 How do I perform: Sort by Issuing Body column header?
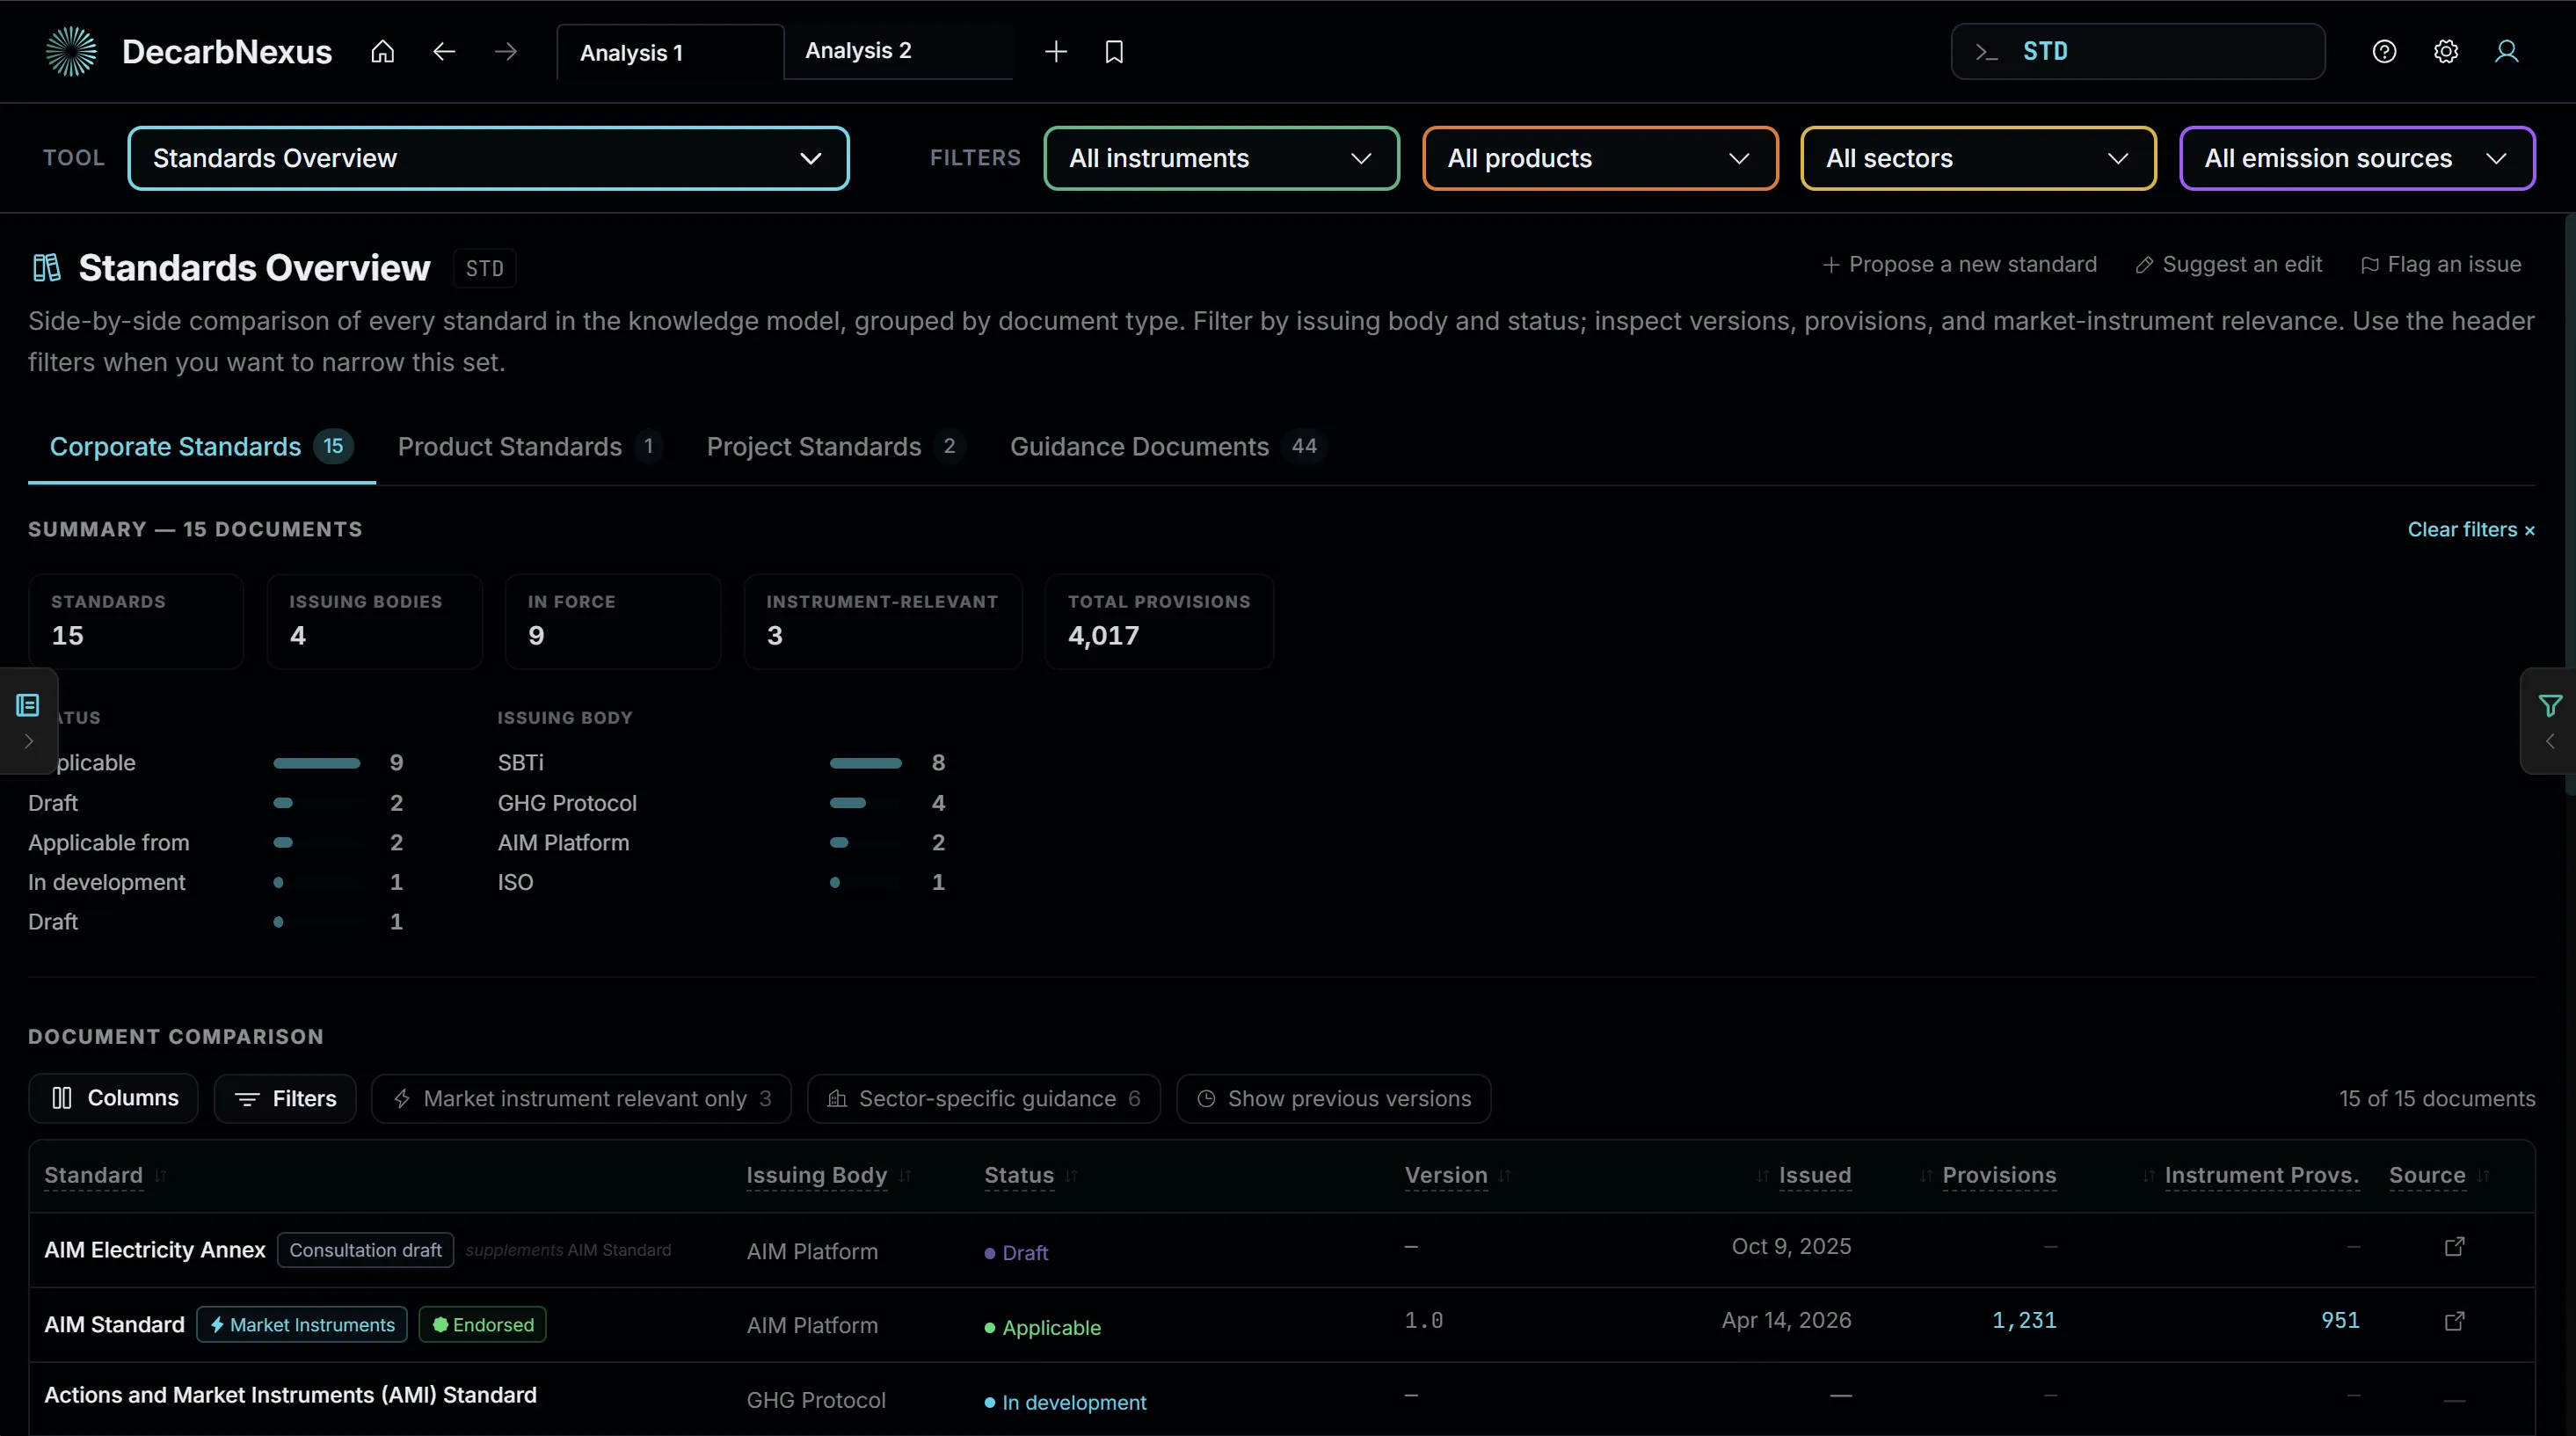coord(828,1176)
